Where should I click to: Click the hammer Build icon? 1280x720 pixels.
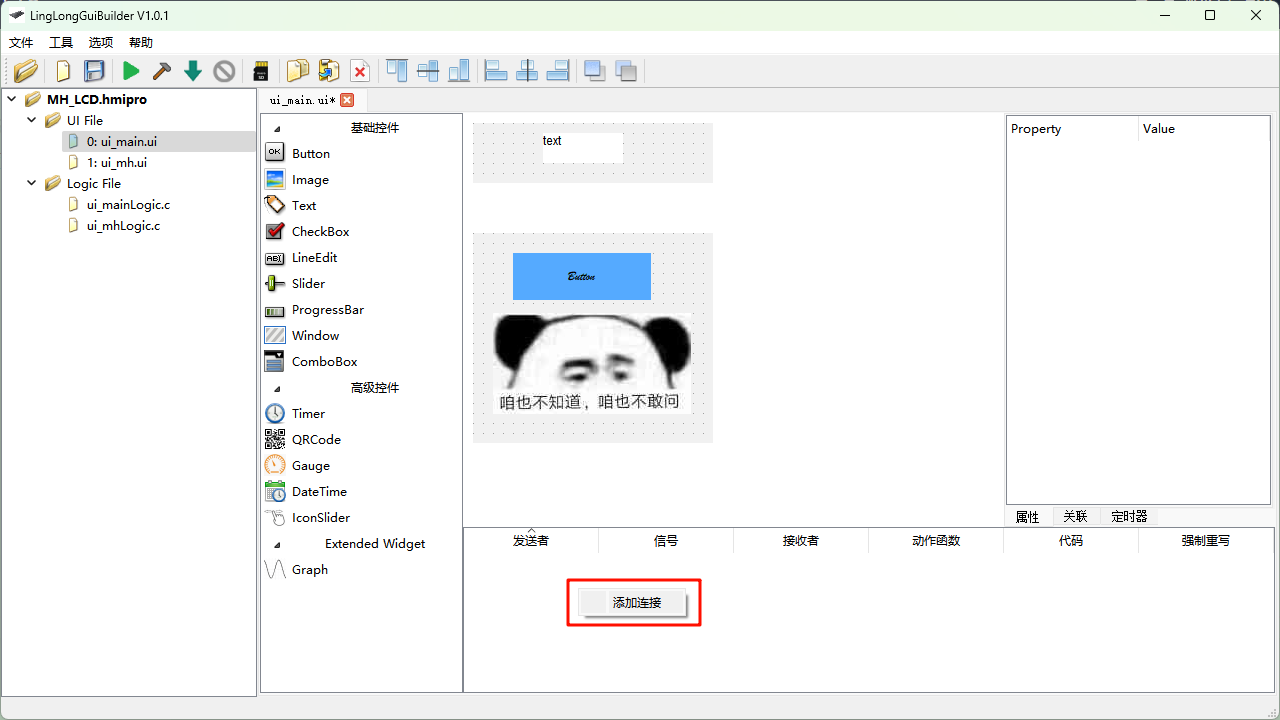[161, 71]
